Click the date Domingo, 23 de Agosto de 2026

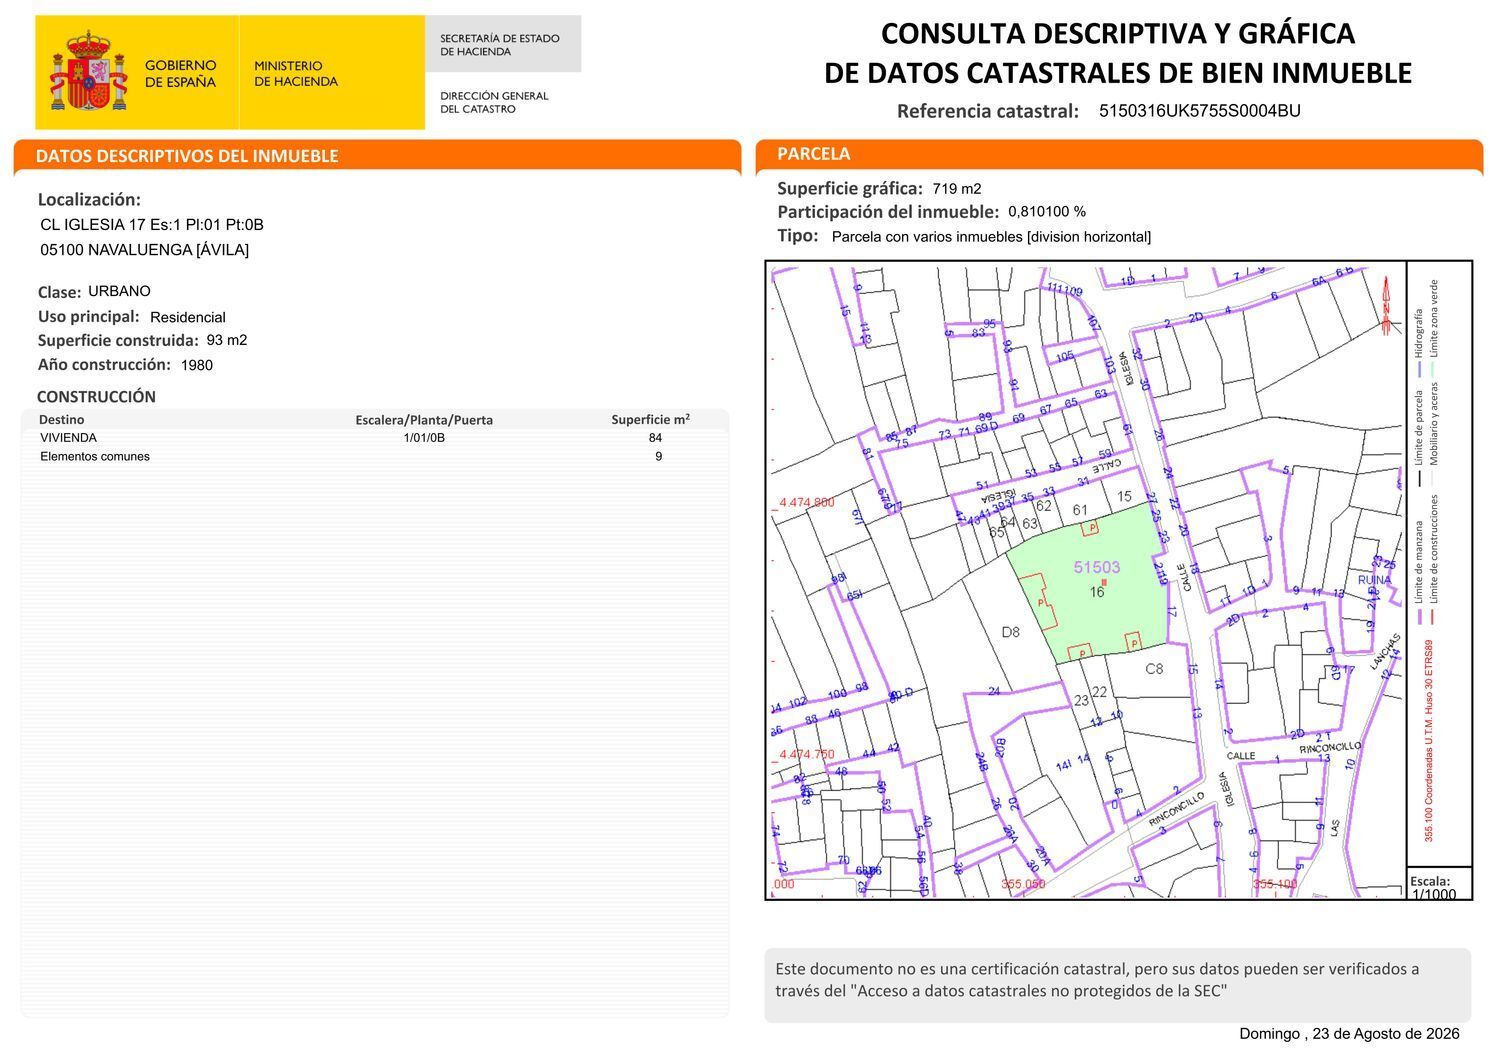tap(1349, 1034)
